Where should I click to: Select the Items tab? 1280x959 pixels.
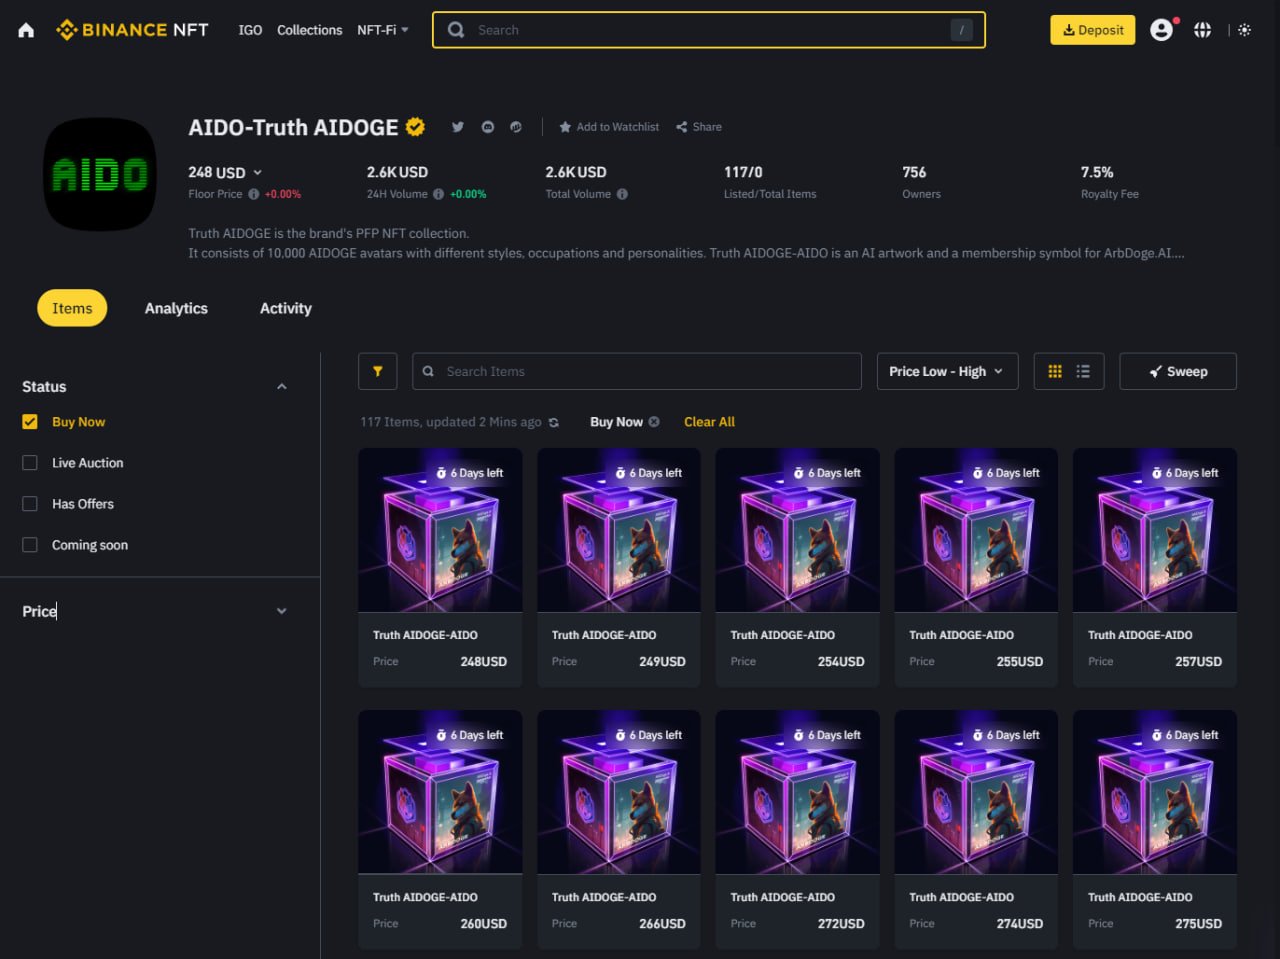pos(72,308)
